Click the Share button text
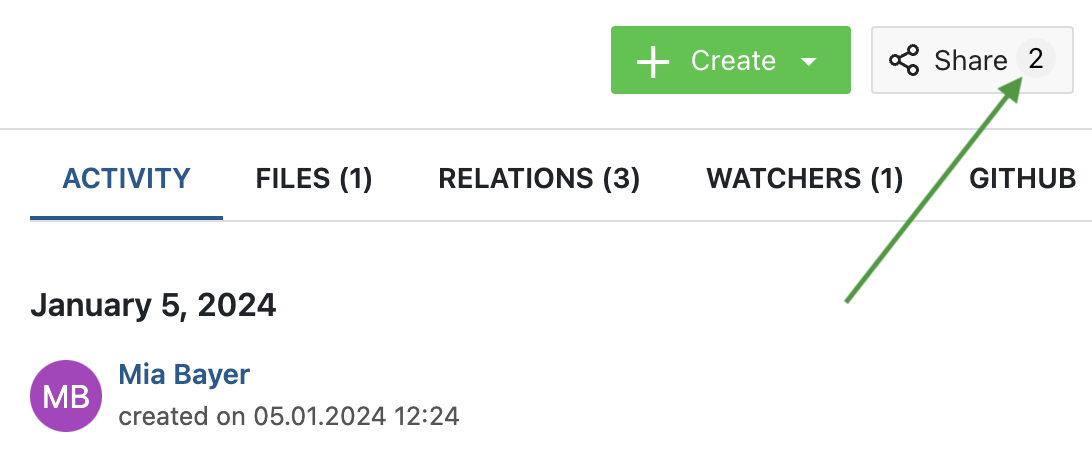The height and width of the screenshot is (462, 1092). (970, 61)
